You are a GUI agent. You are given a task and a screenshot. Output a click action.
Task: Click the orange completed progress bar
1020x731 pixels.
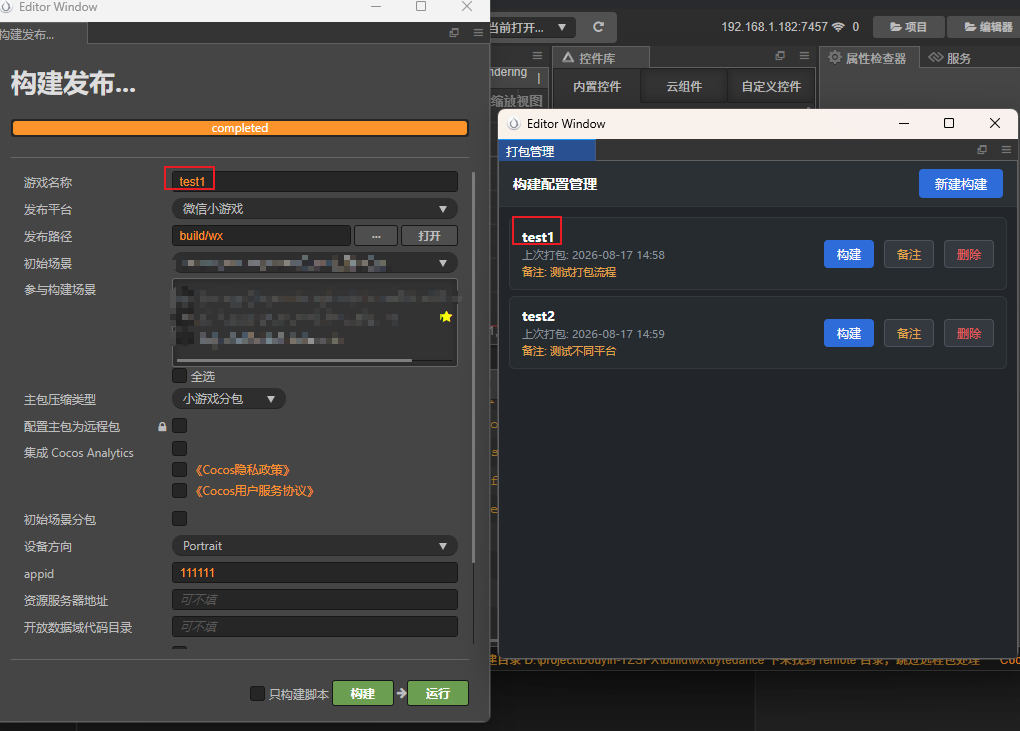pyautogui.click(x=240, y=128)
